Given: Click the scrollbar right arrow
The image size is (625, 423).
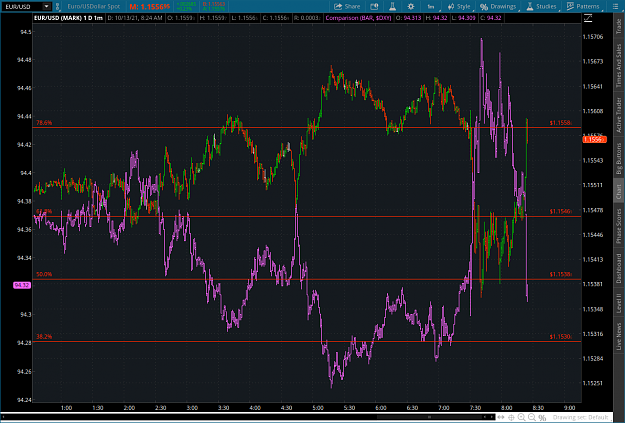Looking at the screenshot, I should point(491,417).
